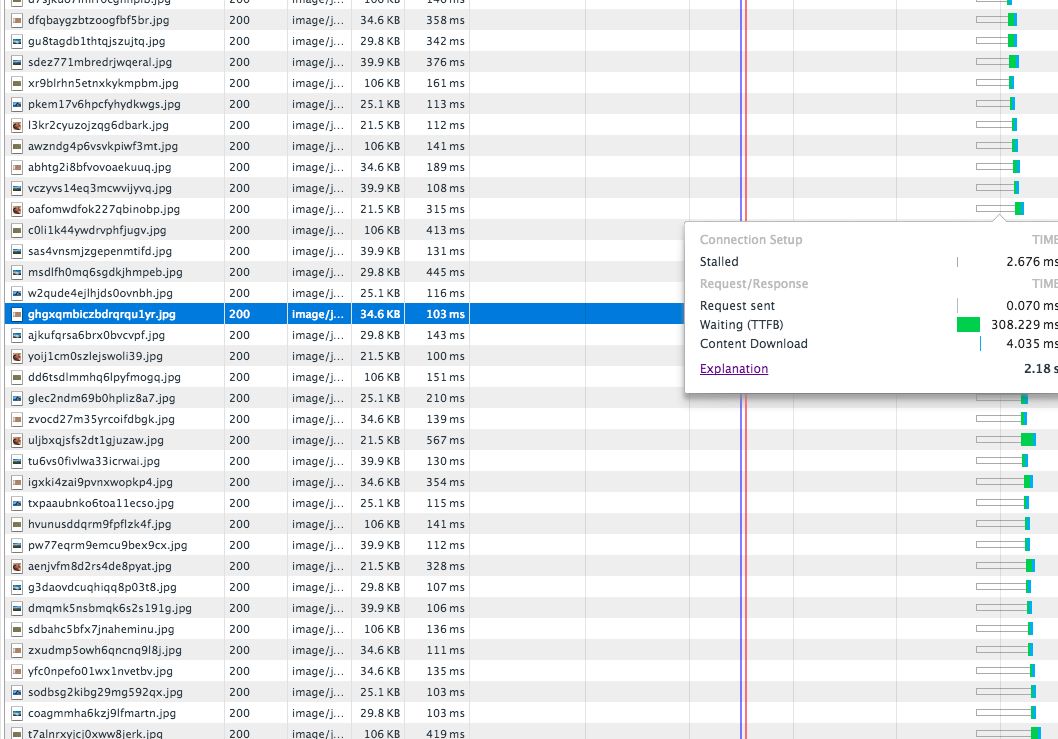Click the 413 ms time of c0li1k44ywdrvphfjugv.jpg

445,230
